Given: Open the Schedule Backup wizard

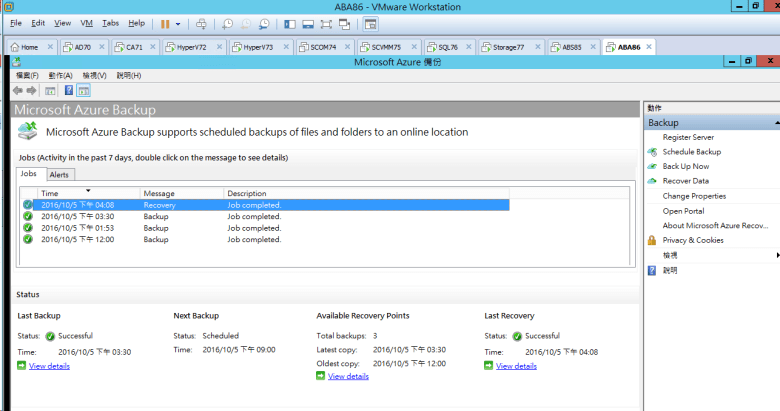Looking at the screenshot, I should point(691,152).
